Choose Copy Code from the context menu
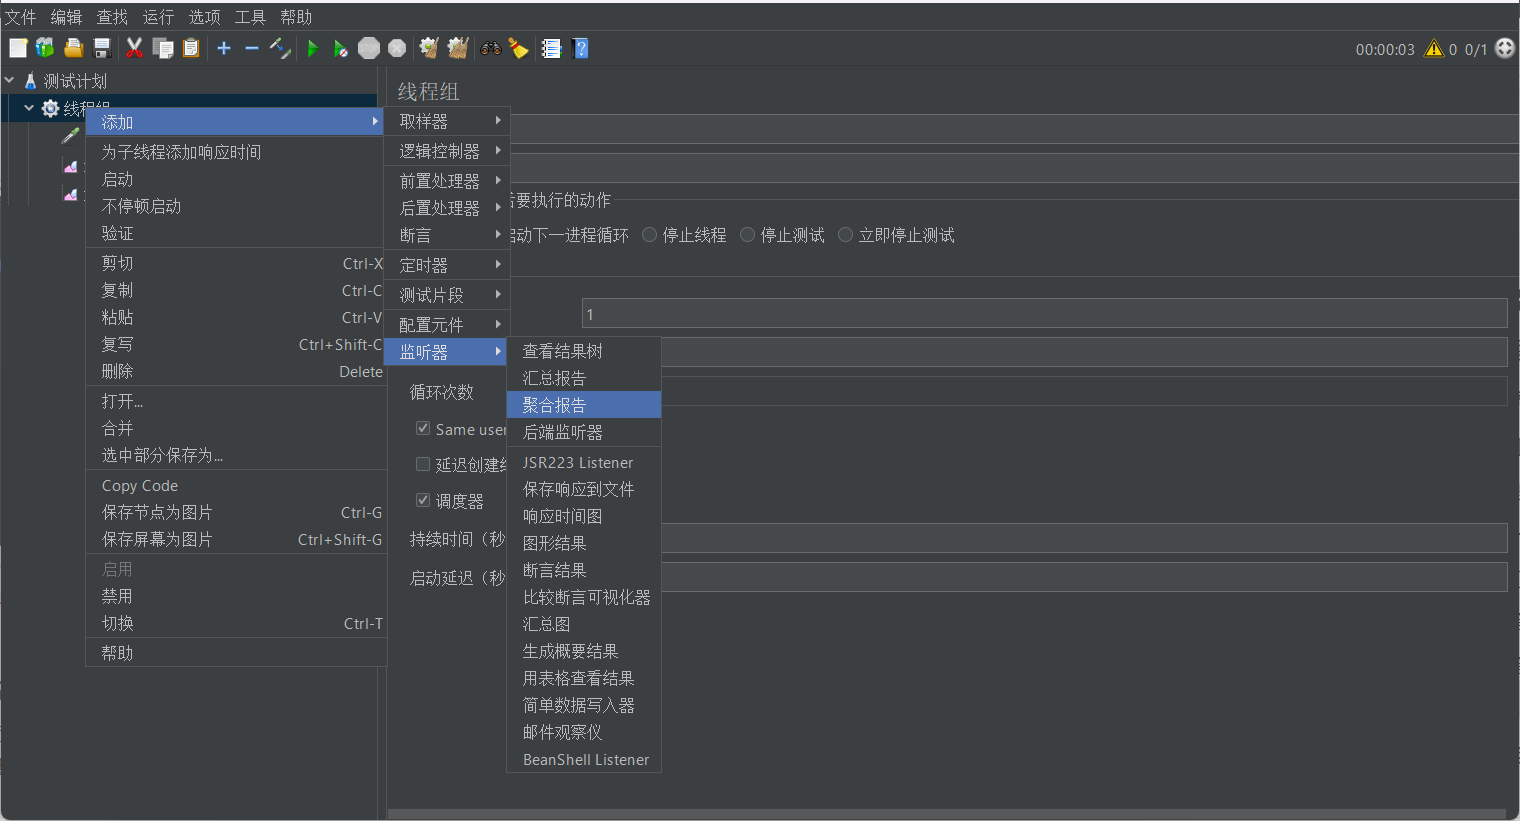 (x=236, y=485)
